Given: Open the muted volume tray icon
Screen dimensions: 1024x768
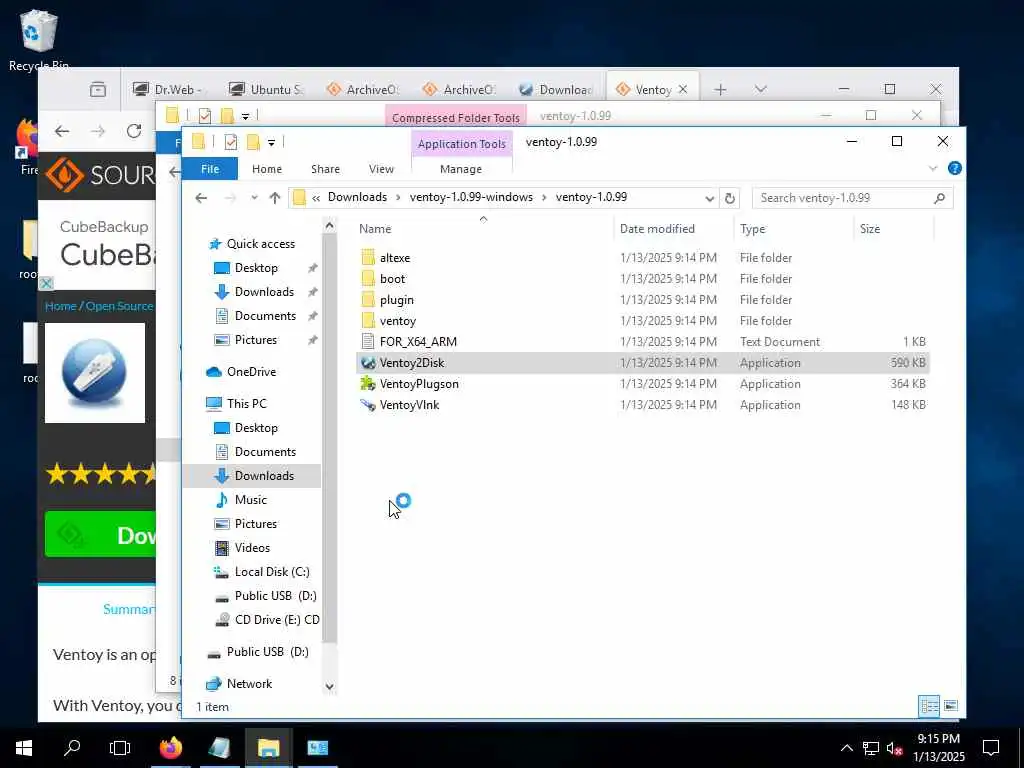Looking at the screenshot, I should [x=895, y=748].
